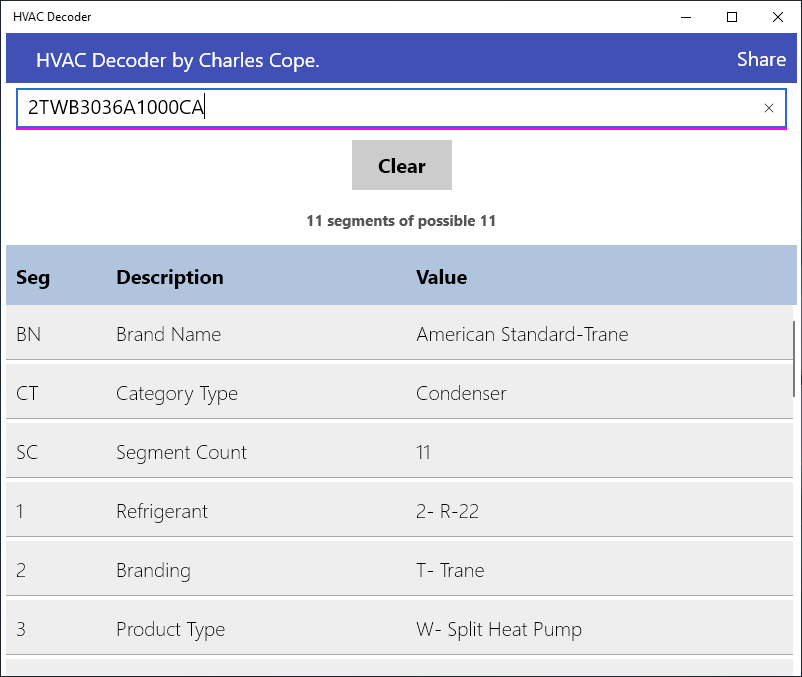Select the 'Seg' column header
The width and height of the screenshot is (802, 677).
33,278
